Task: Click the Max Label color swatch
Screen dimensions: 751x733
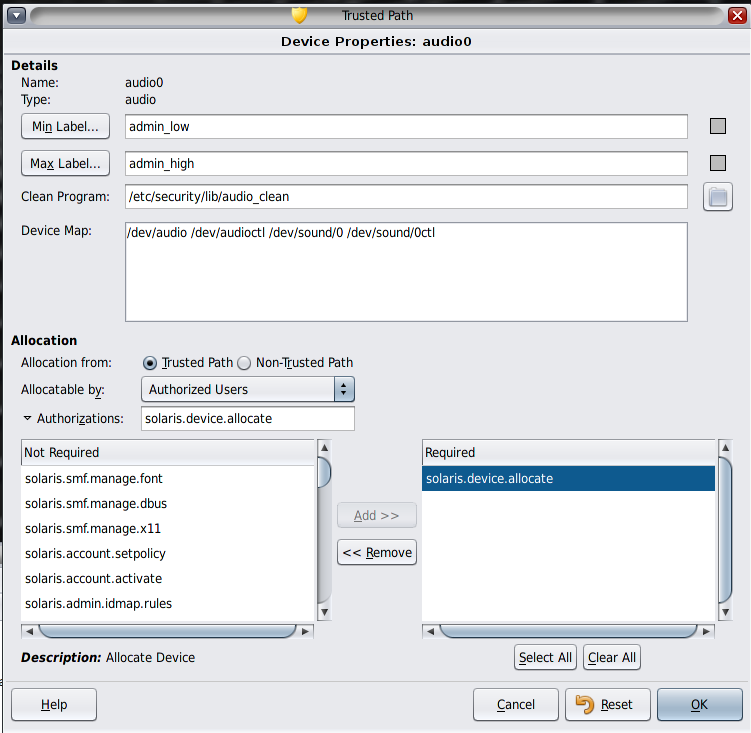Action: pyautogui.click(x=717, y=163)
